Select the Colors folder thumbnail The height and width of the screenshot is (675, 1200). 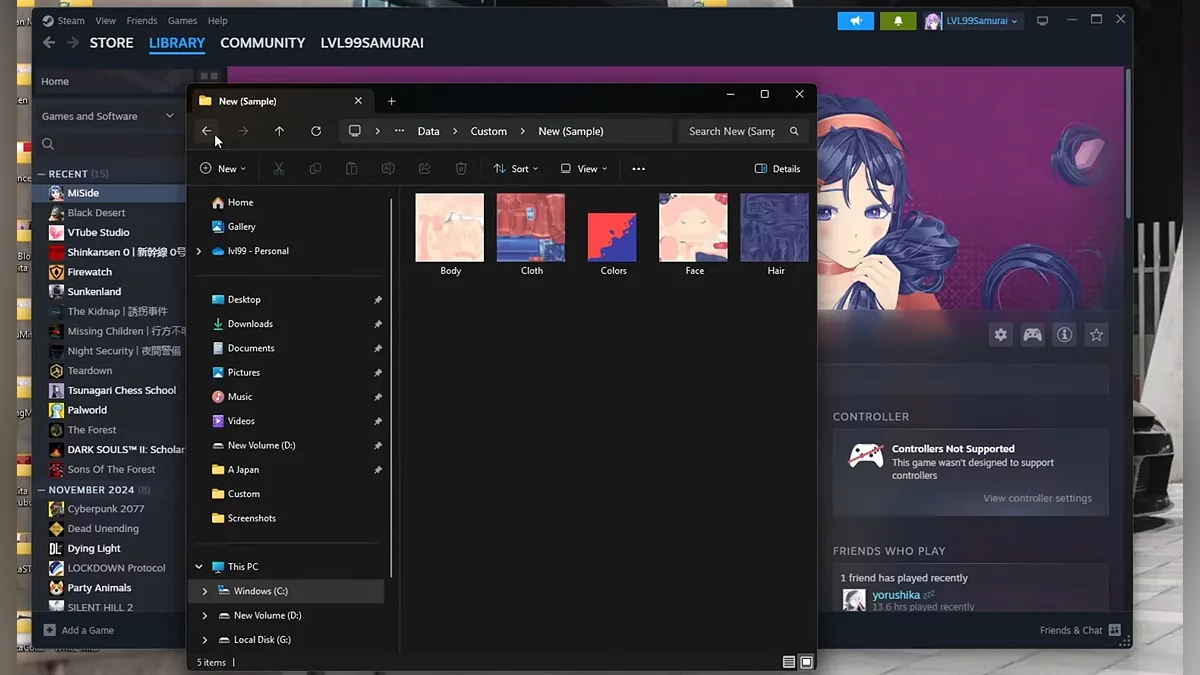(x=613, y=235)
